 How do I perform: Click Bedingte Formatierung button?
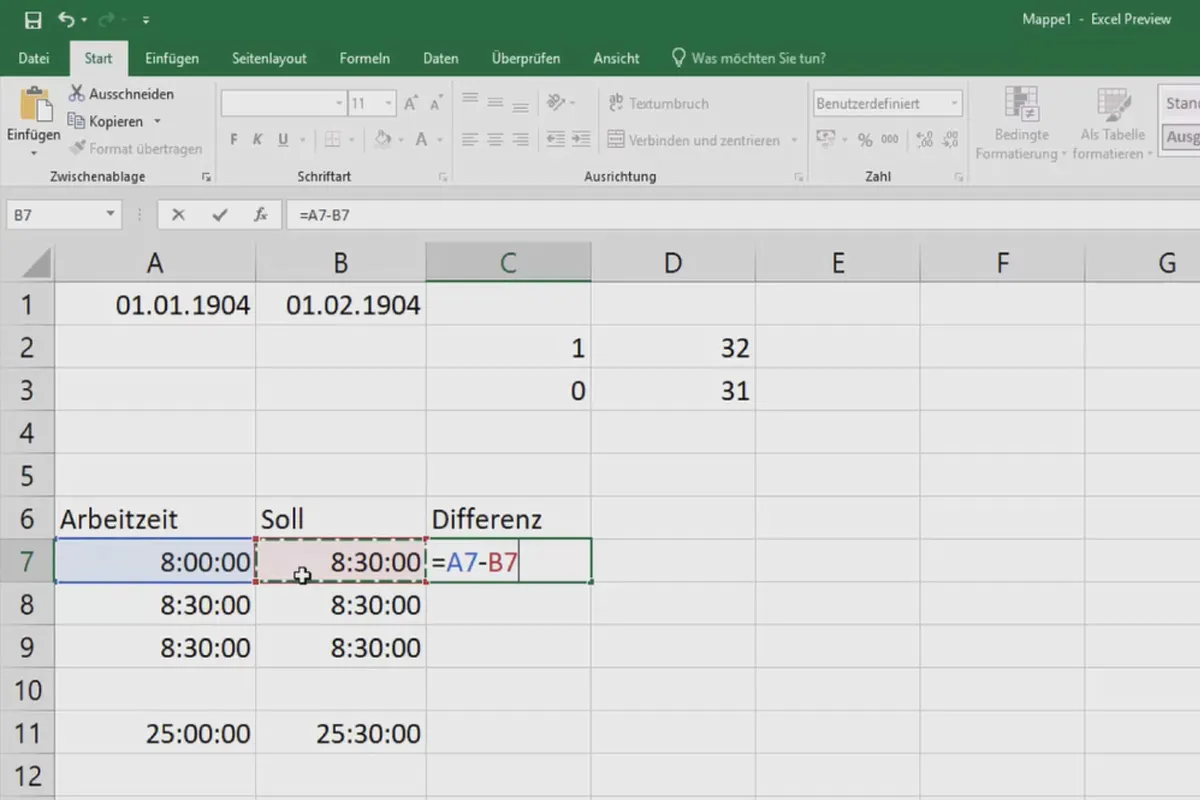click(x=1021, y=123)
